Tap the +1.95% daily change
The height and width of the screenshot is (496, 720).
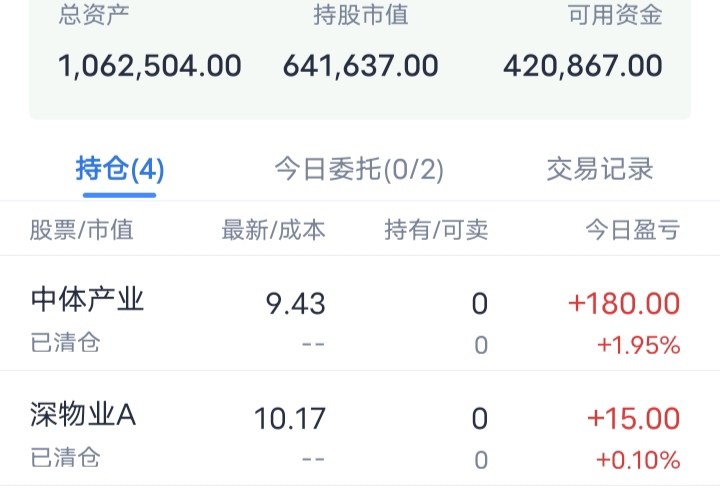[638, 346]
